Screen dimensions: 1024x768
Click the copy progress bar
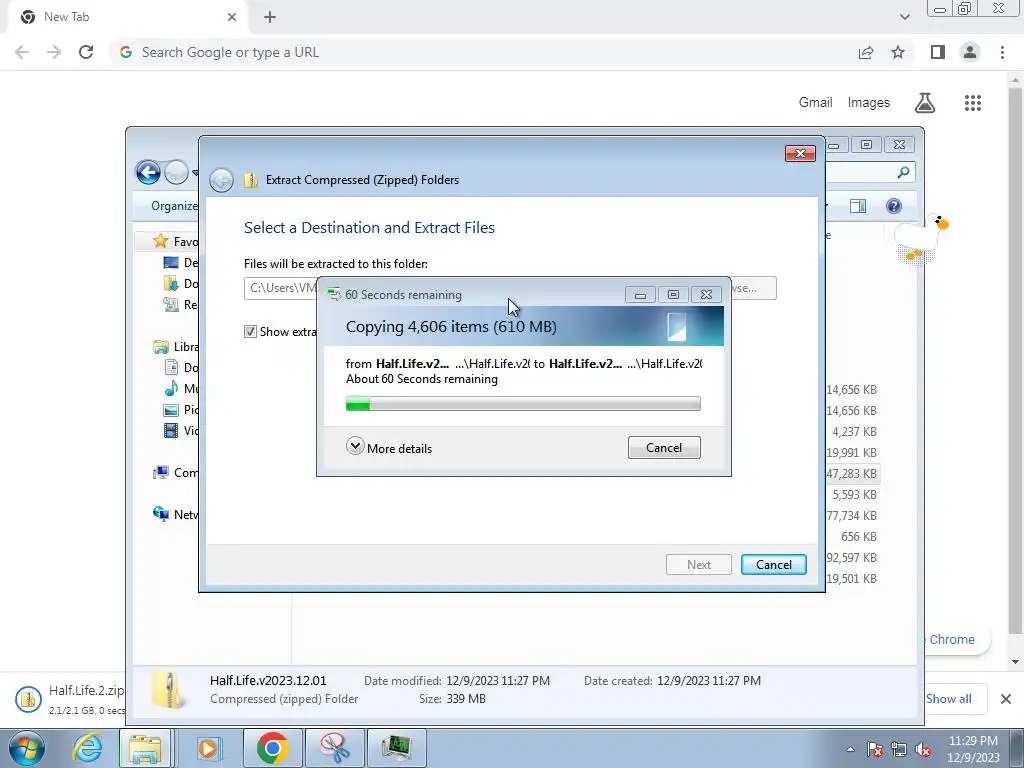[x=523, y=404]
